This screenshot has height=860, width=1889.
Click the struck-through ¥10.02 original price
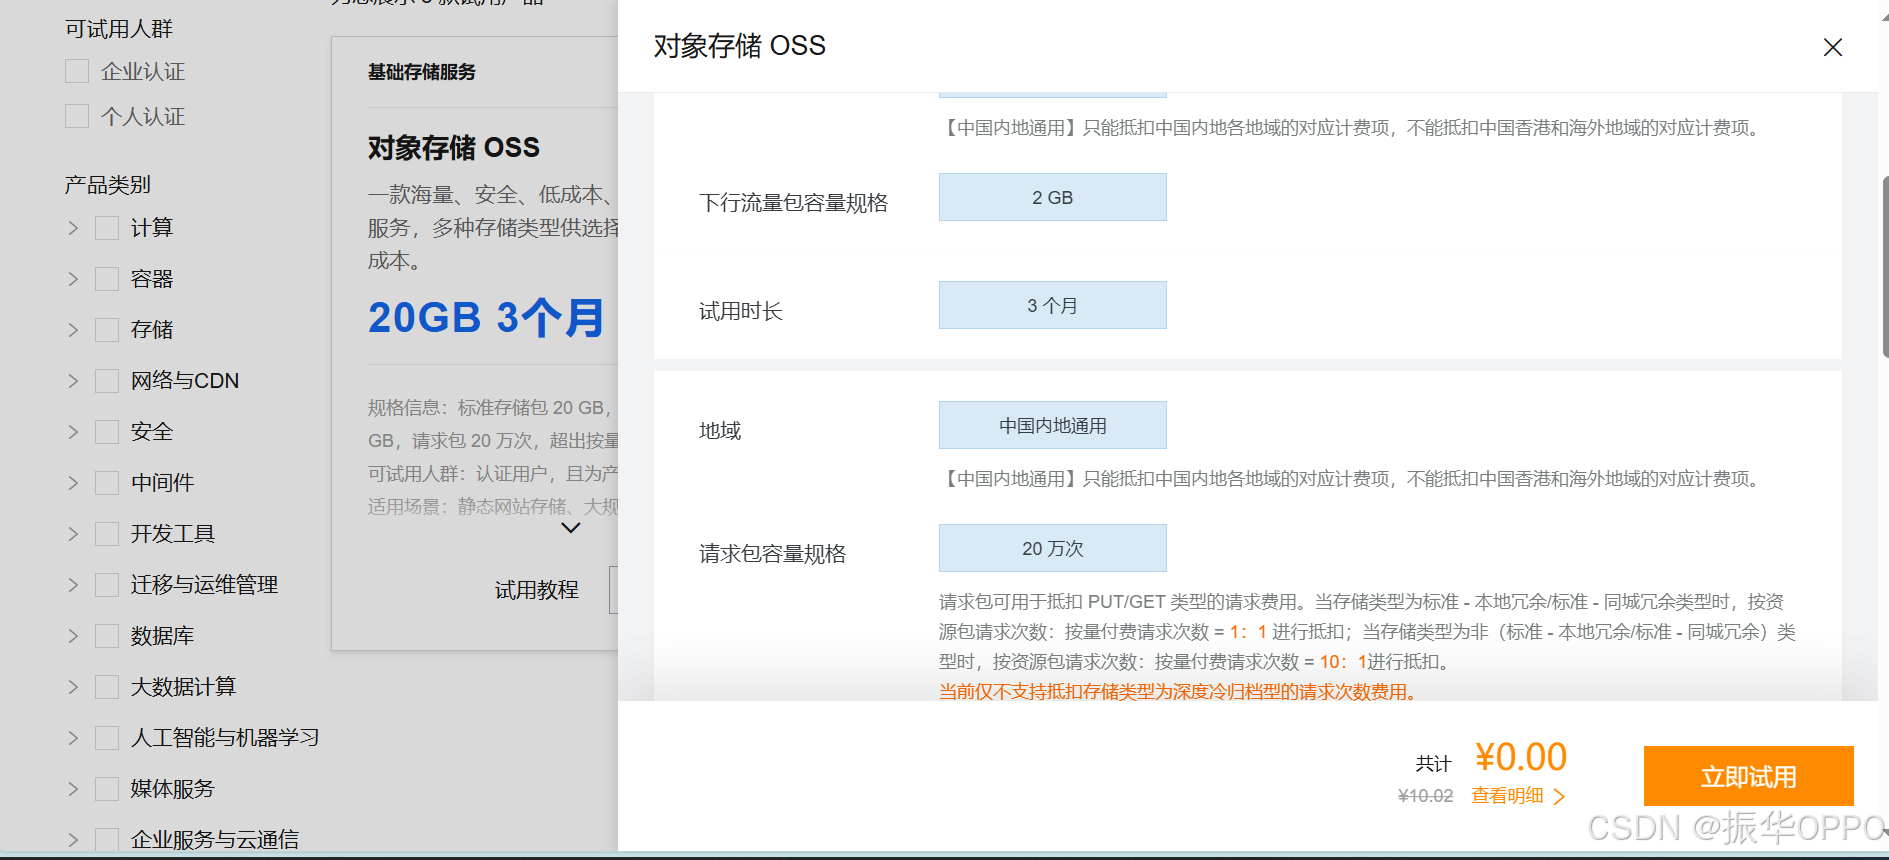(1425, 796)
